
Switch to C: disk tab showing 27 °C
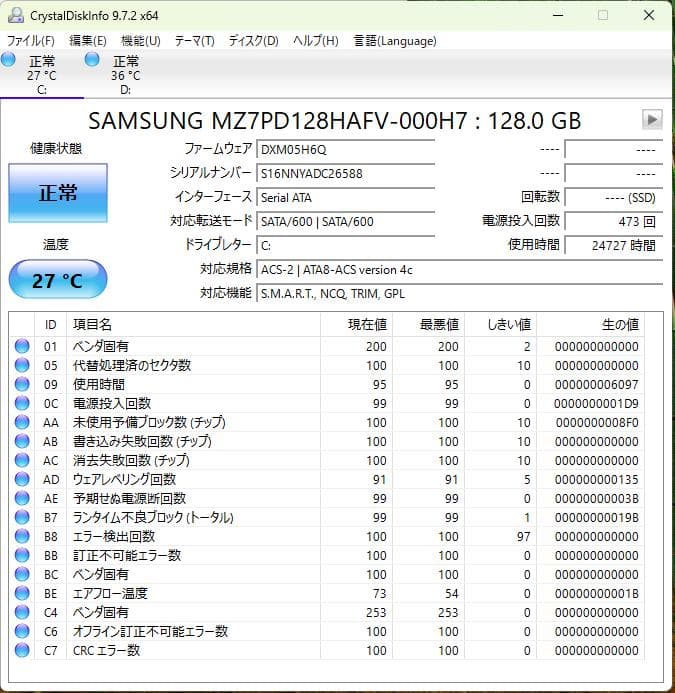[42, 74]
